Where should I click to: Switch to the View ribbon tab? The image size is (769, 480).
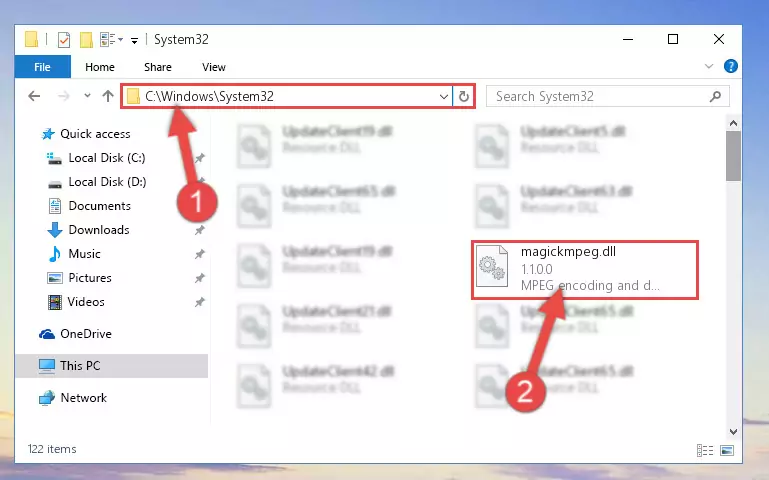(214, 67)
